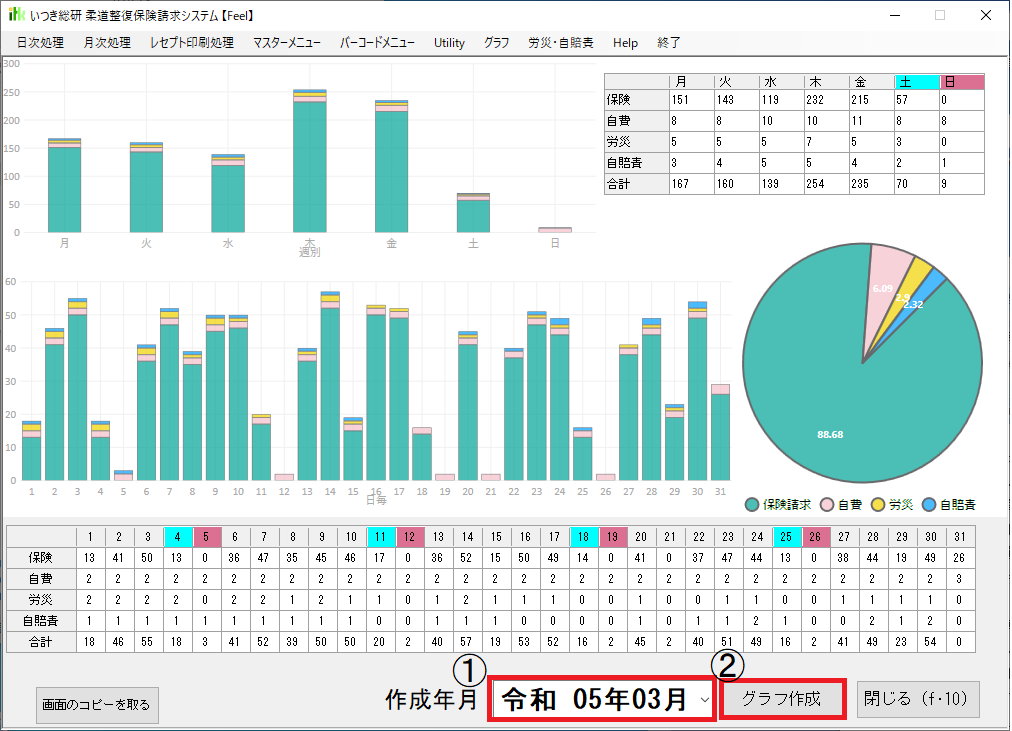The width and height of the screenshot is (1012, 731).
Task: Open the 日次処理 menu
Action: [40, 43]
